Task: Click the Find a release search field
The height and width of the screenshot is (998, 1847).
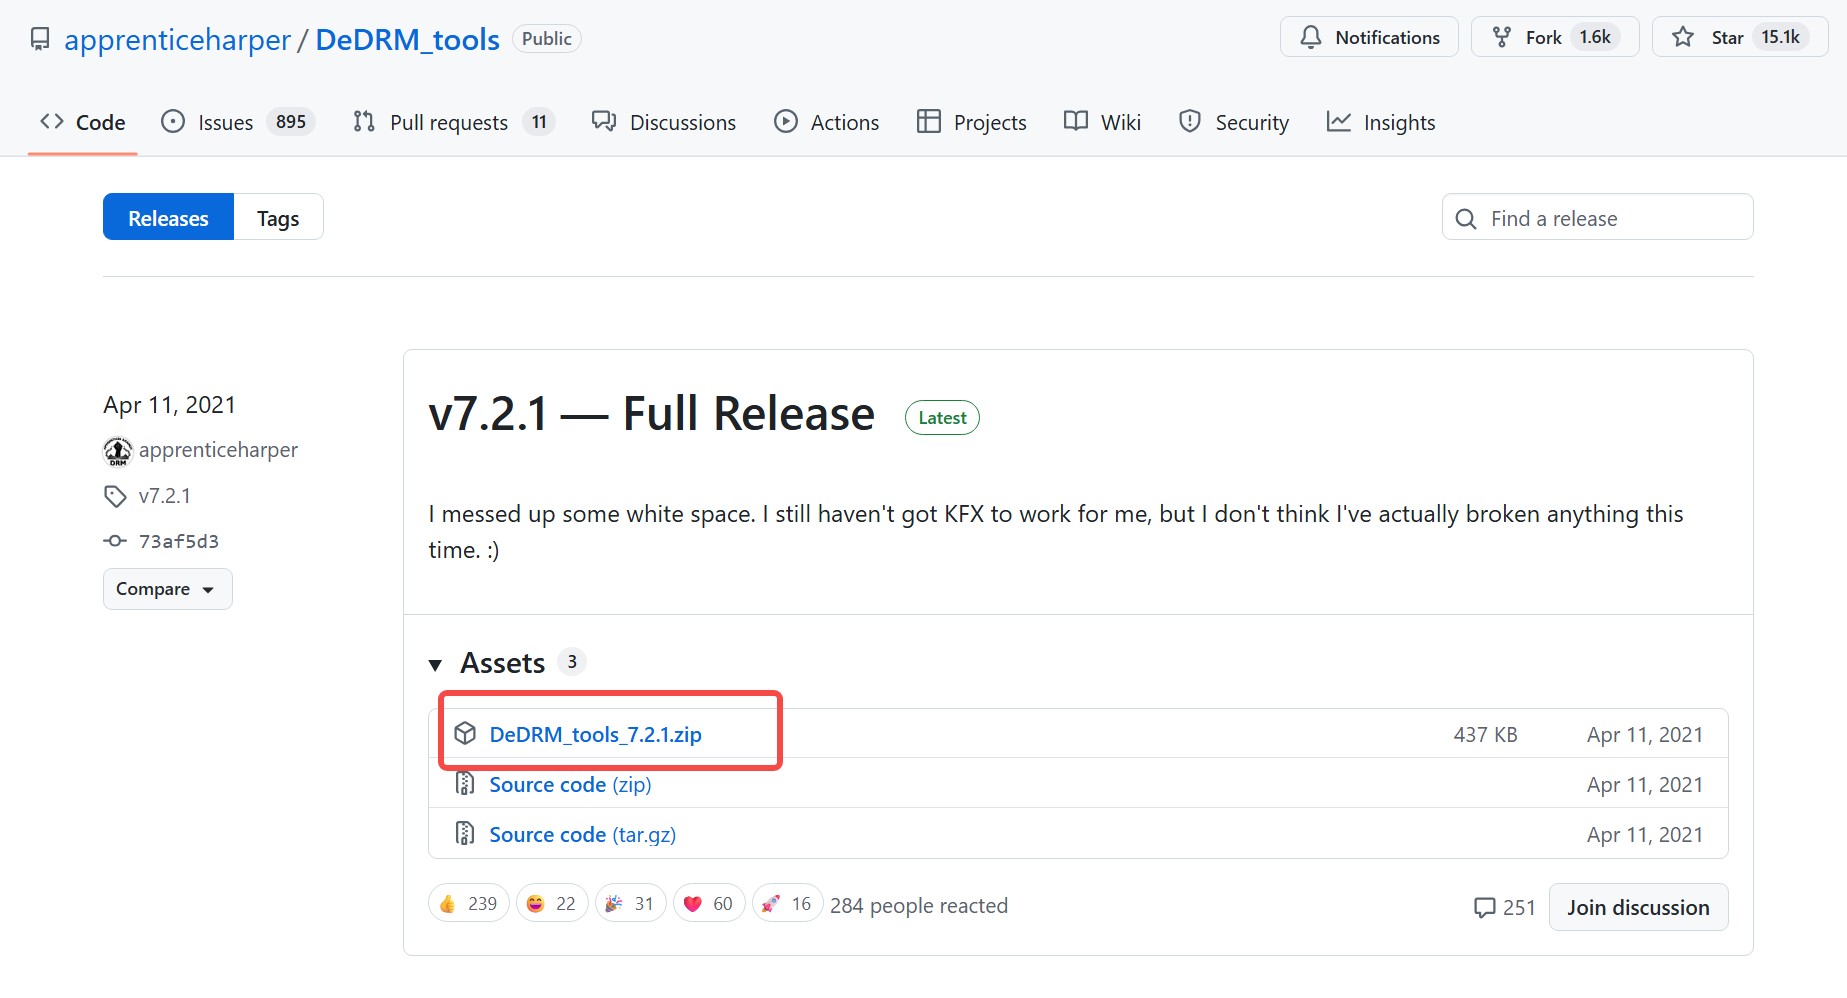Action: [x=1597, y=218]
